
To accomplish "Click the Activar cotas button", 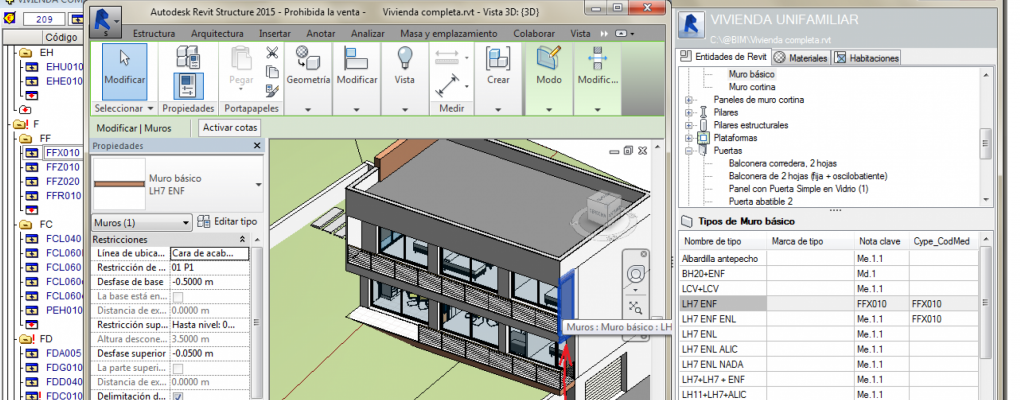I will [230, 128].
